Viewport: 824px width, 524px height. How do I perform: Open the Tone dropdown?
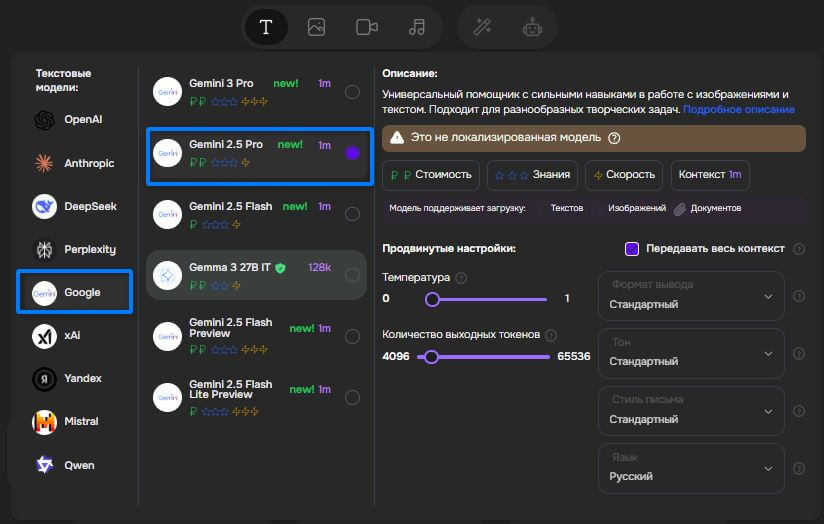[x=690, y=352]
